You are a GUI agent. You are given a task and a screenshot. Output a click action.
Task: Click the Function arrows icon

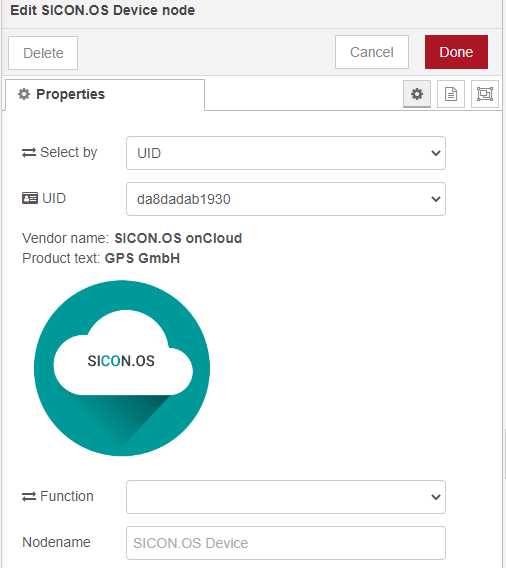point(29,496)
